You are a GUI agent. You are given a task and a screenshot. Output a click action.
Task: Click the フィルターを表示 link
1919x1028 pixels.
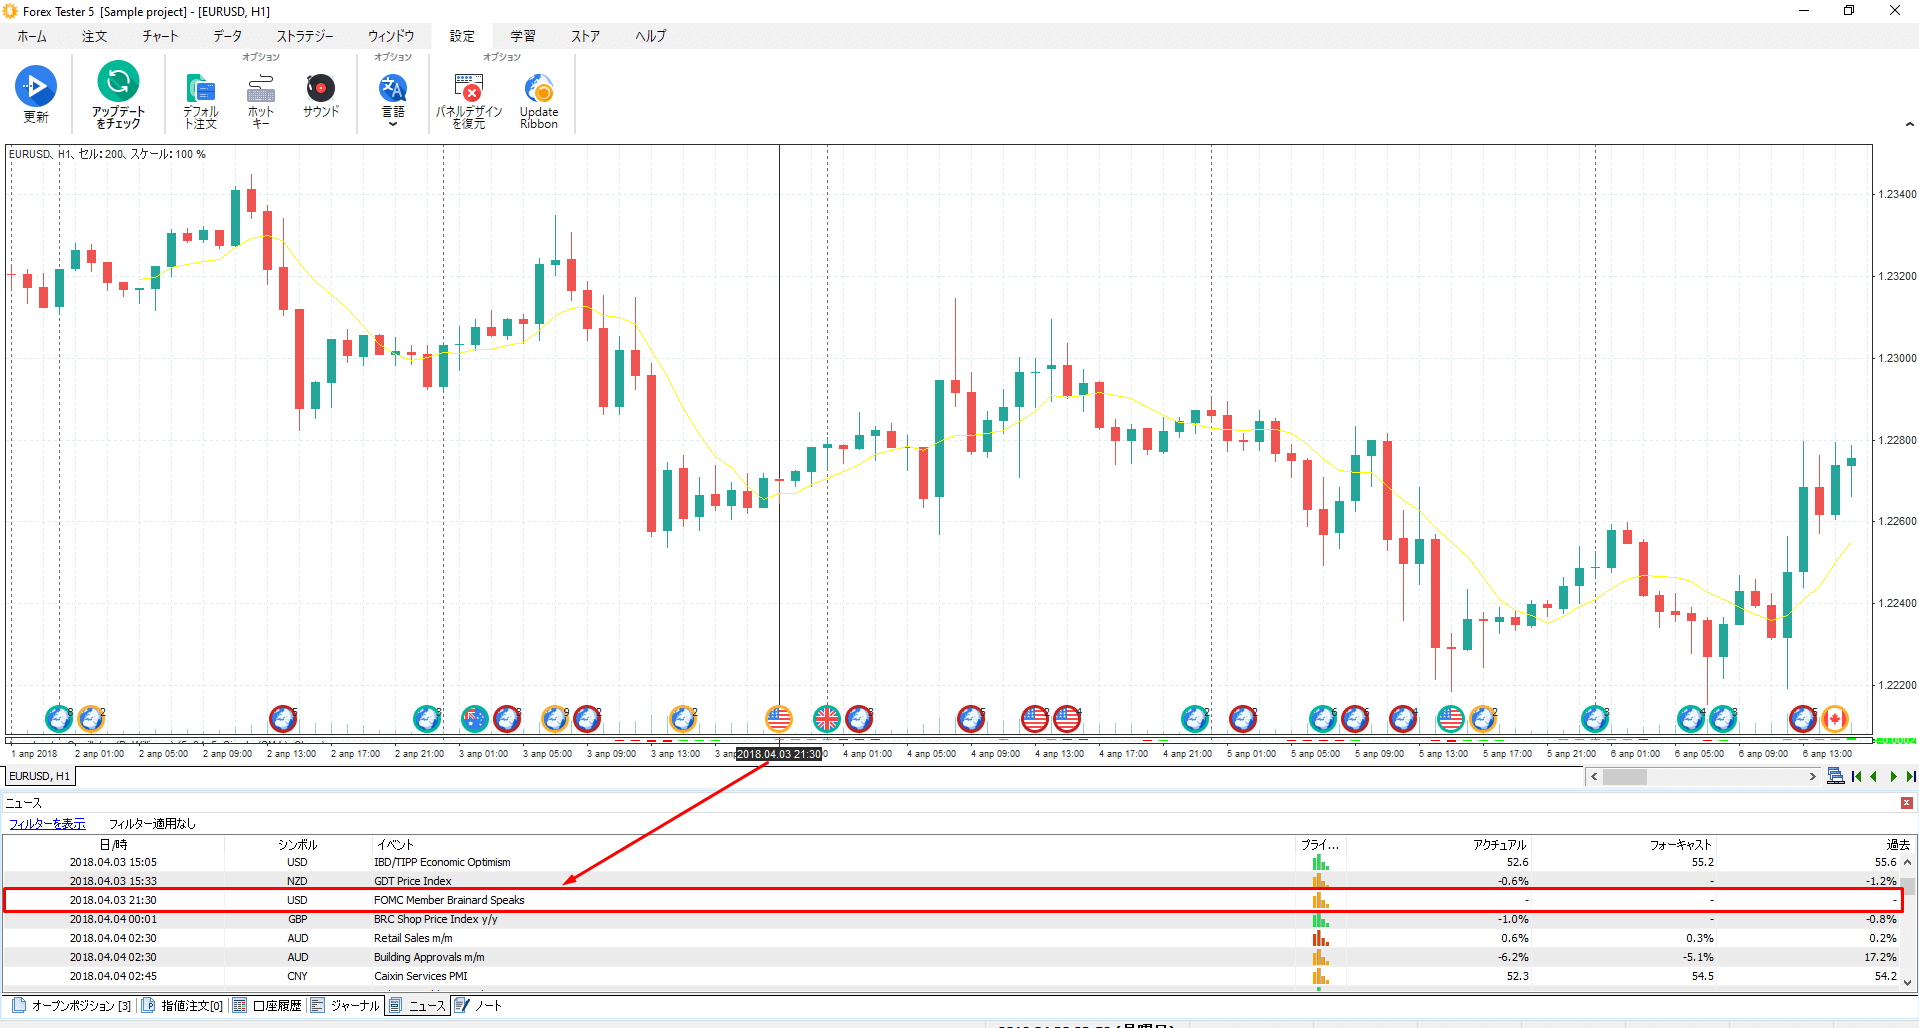(47, 824)
